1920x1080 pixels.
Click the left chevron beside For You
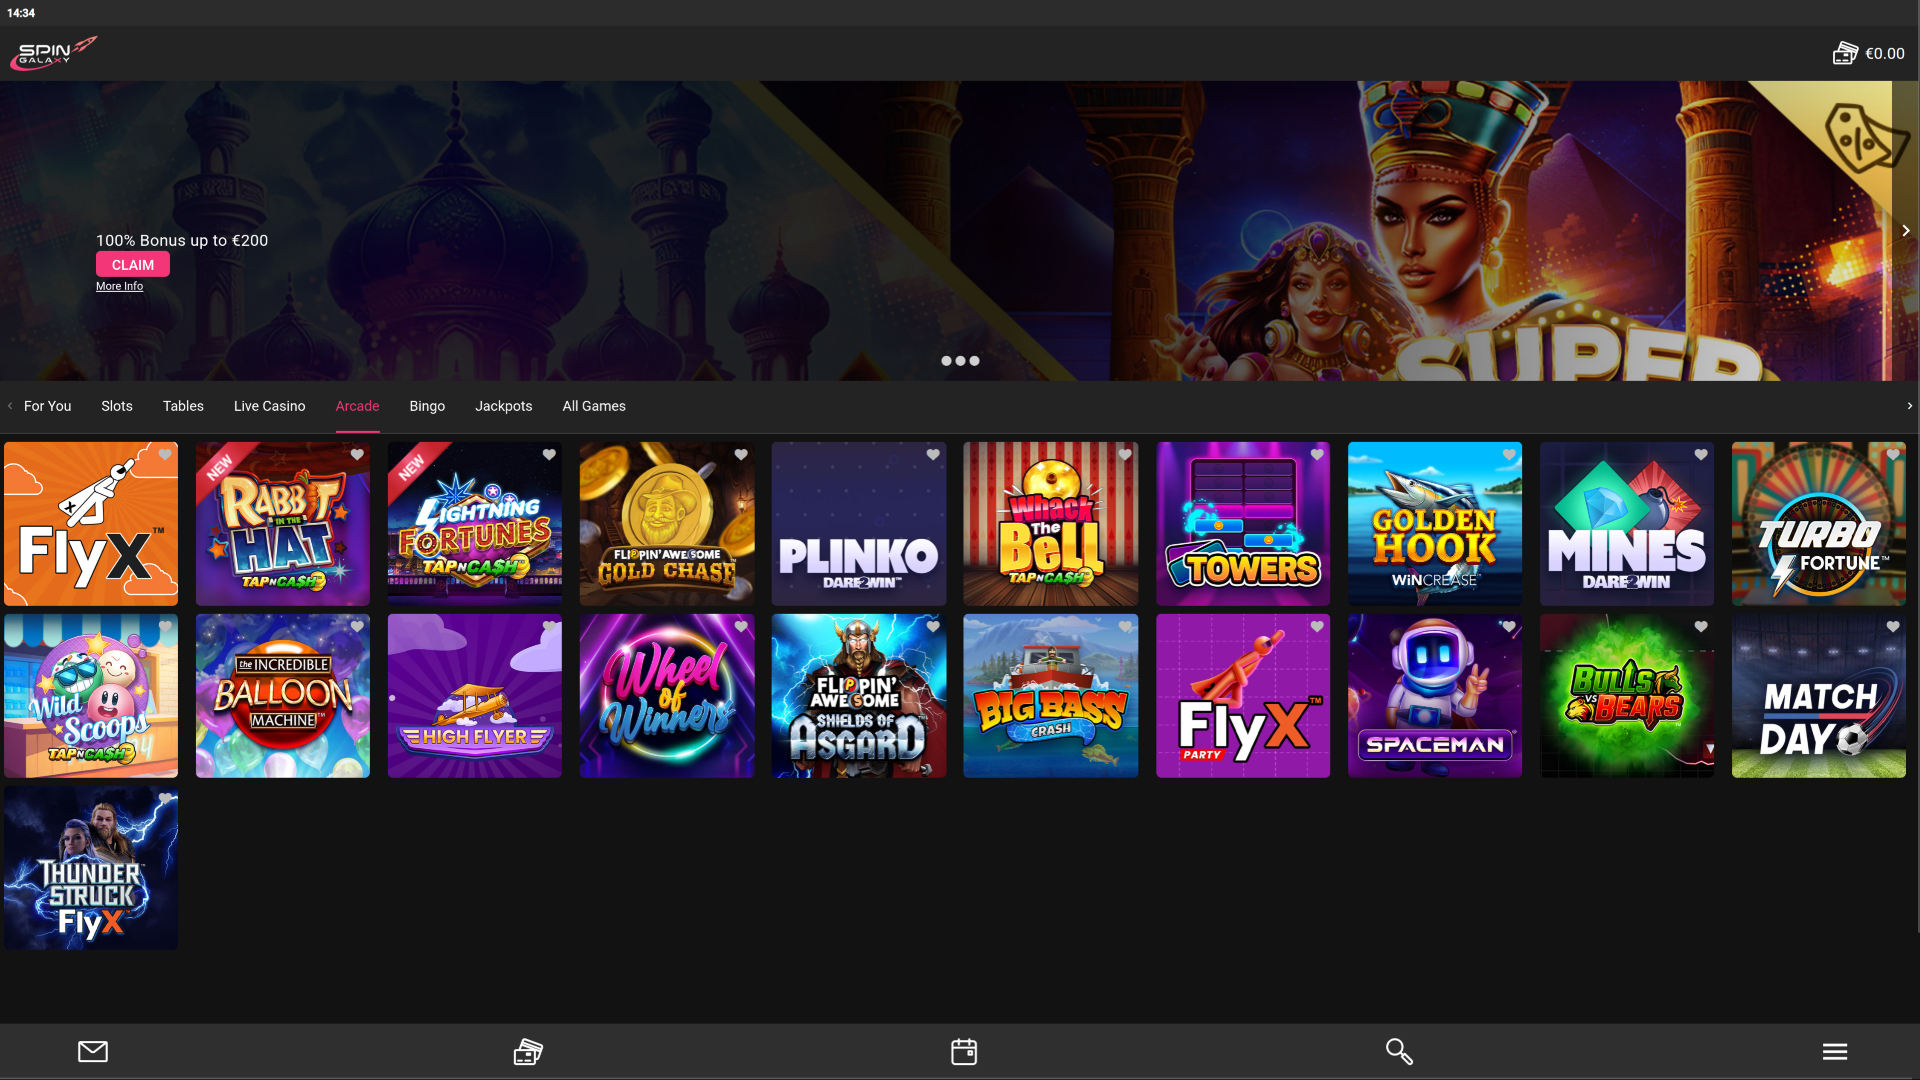pyautogui.click(x=8, y=406)
